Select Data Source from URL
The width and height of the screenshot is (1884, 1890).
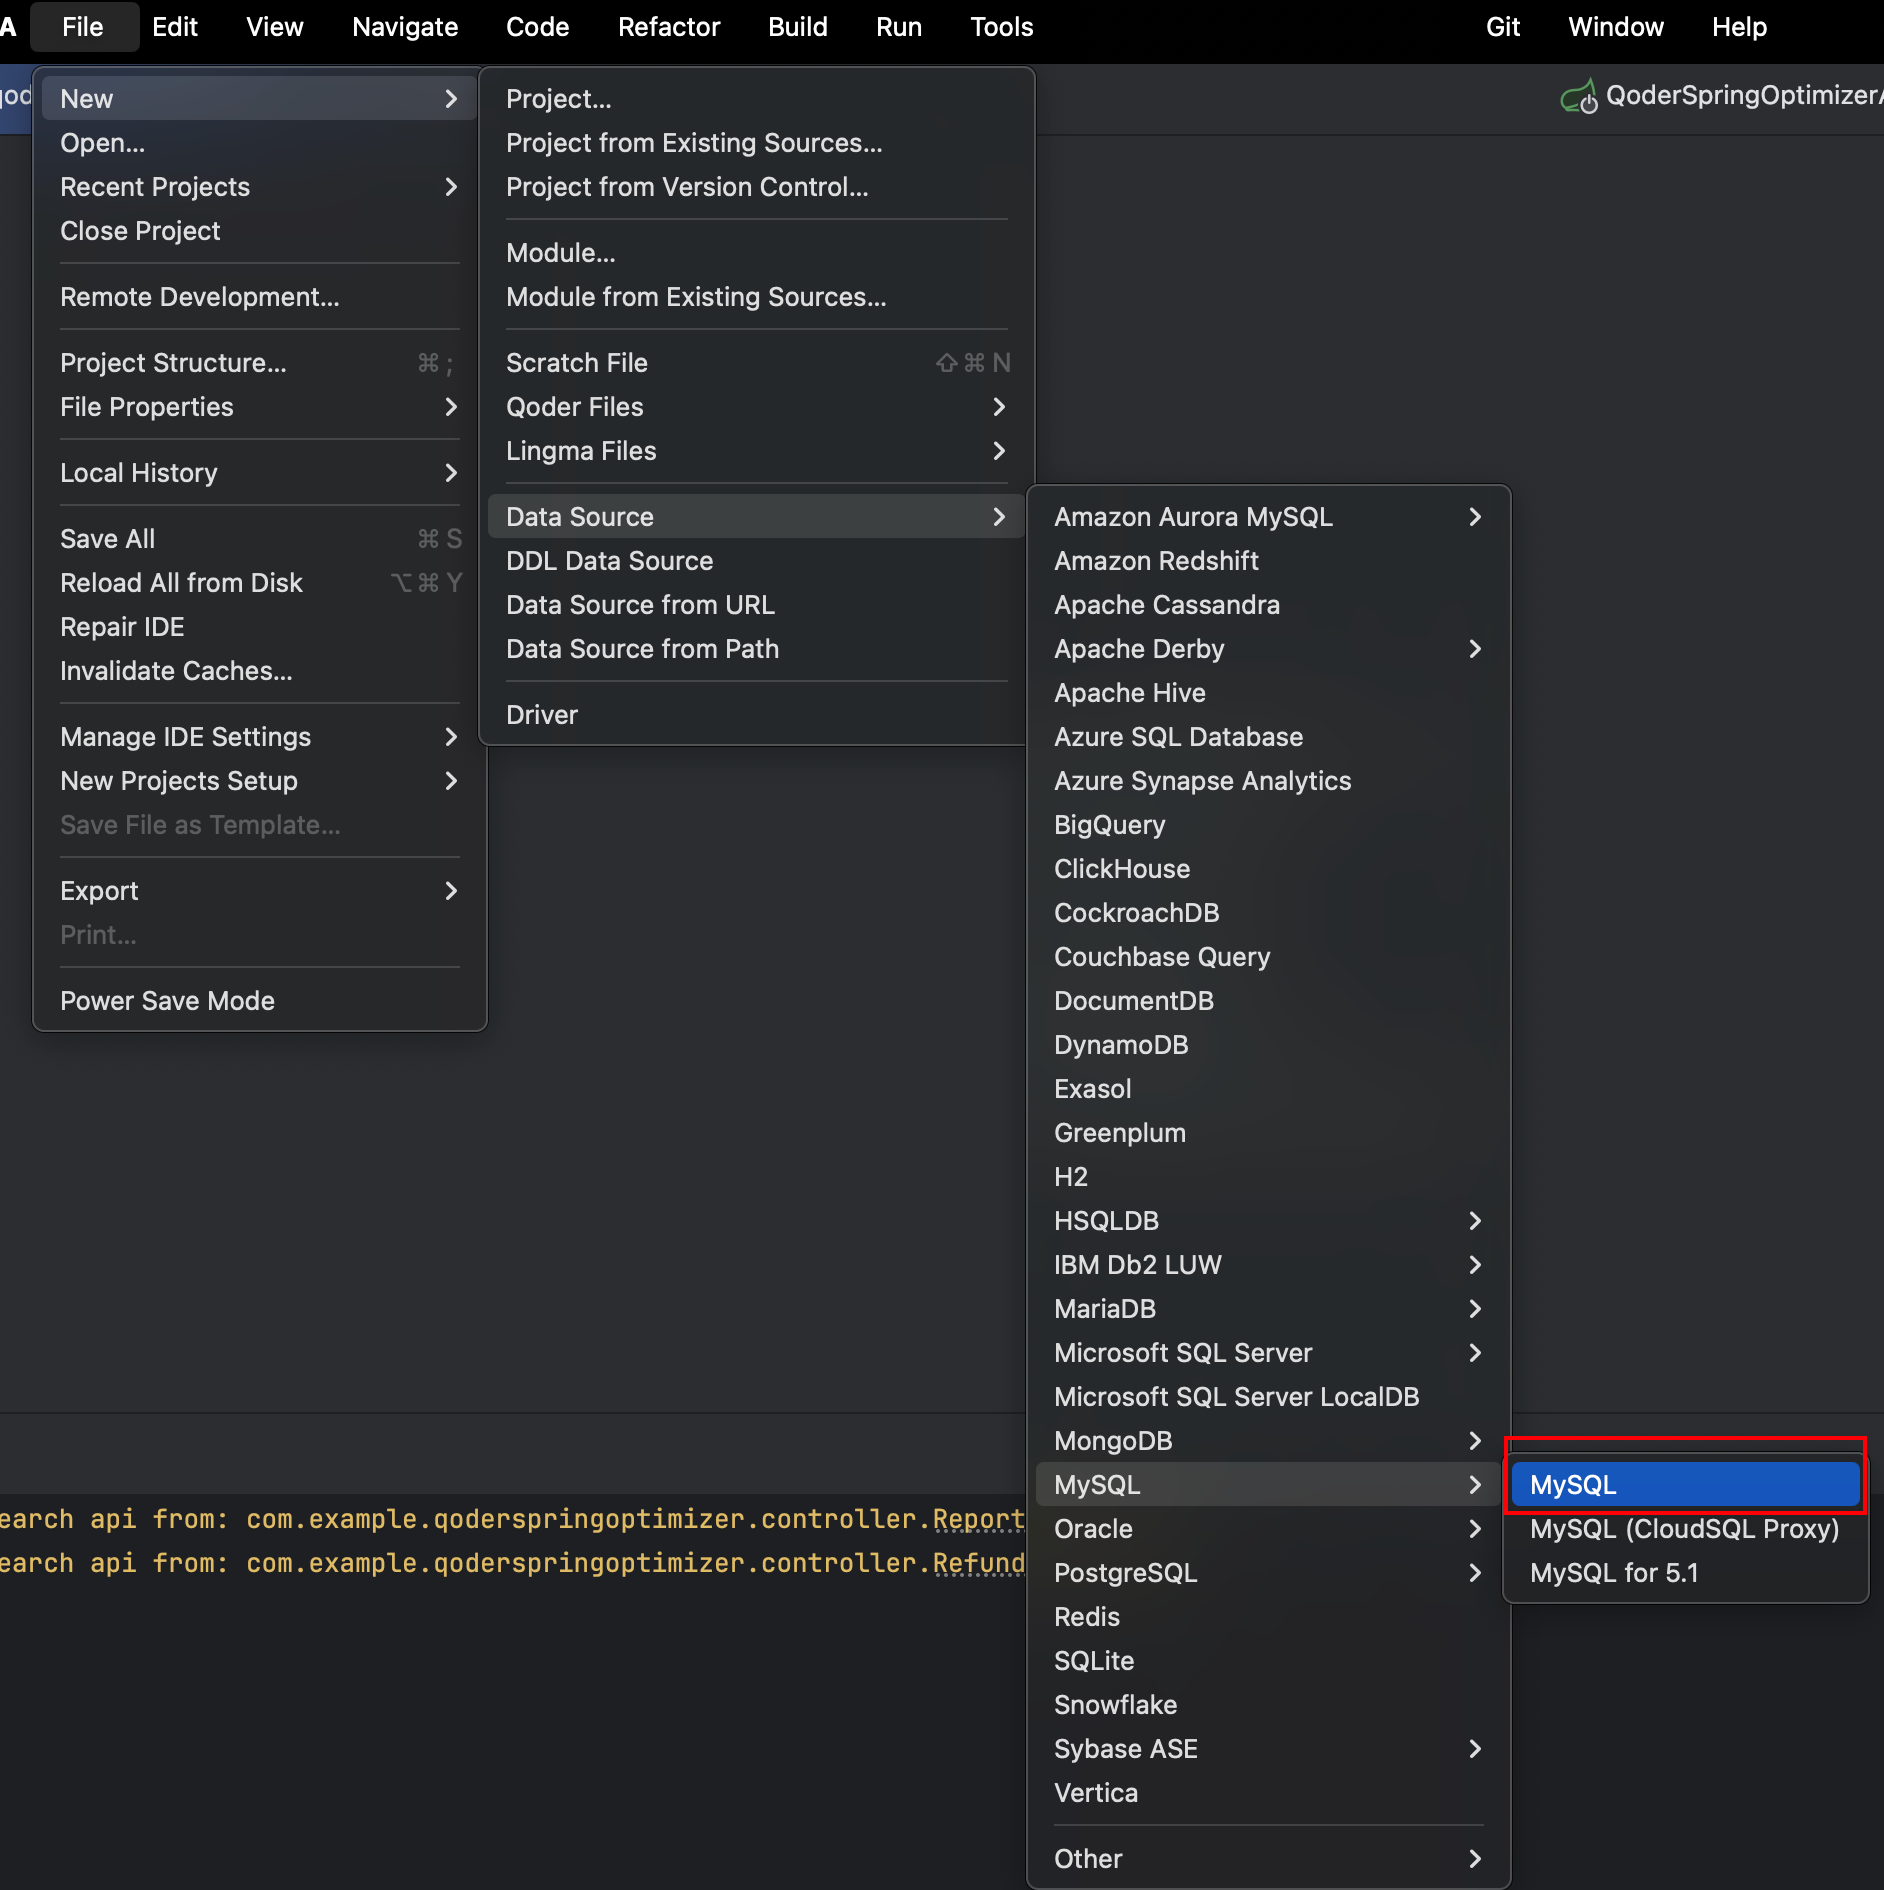(640, 605)
